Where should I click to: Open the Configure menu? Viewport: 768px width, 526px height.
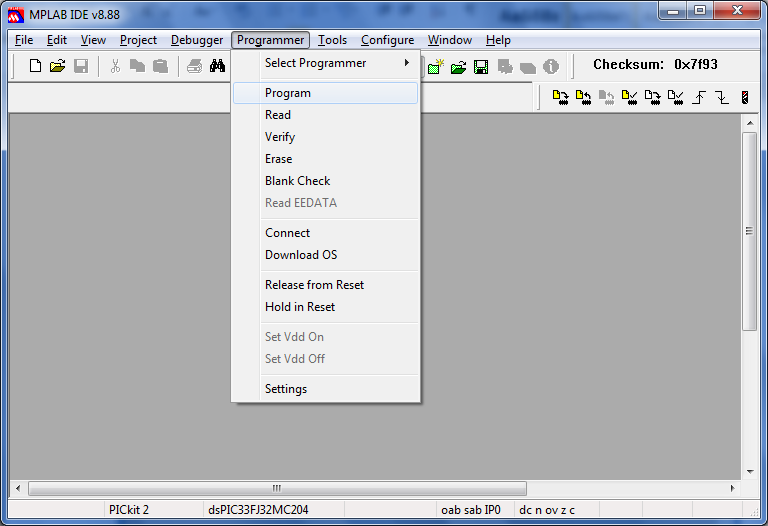(x=387, y=40)
